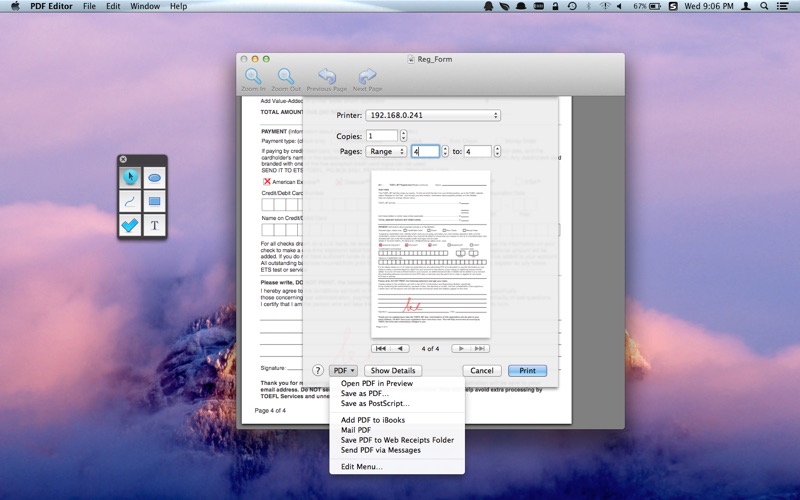Click the page-from stepper arrows
The height and width of the screenshot is (500, 800).
click(x=445, y=151)
